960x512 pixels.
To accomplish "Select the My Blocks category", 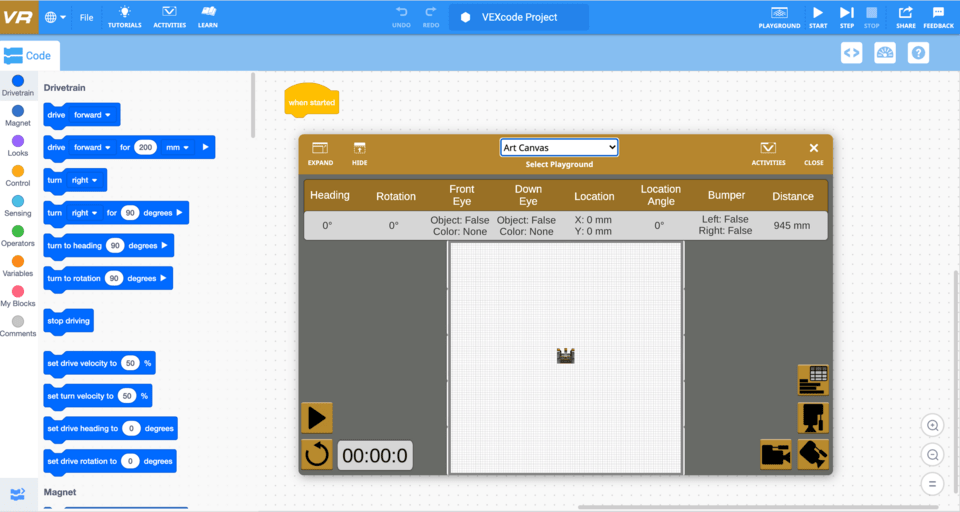I will pyautogui.click(x=18, y=296).
